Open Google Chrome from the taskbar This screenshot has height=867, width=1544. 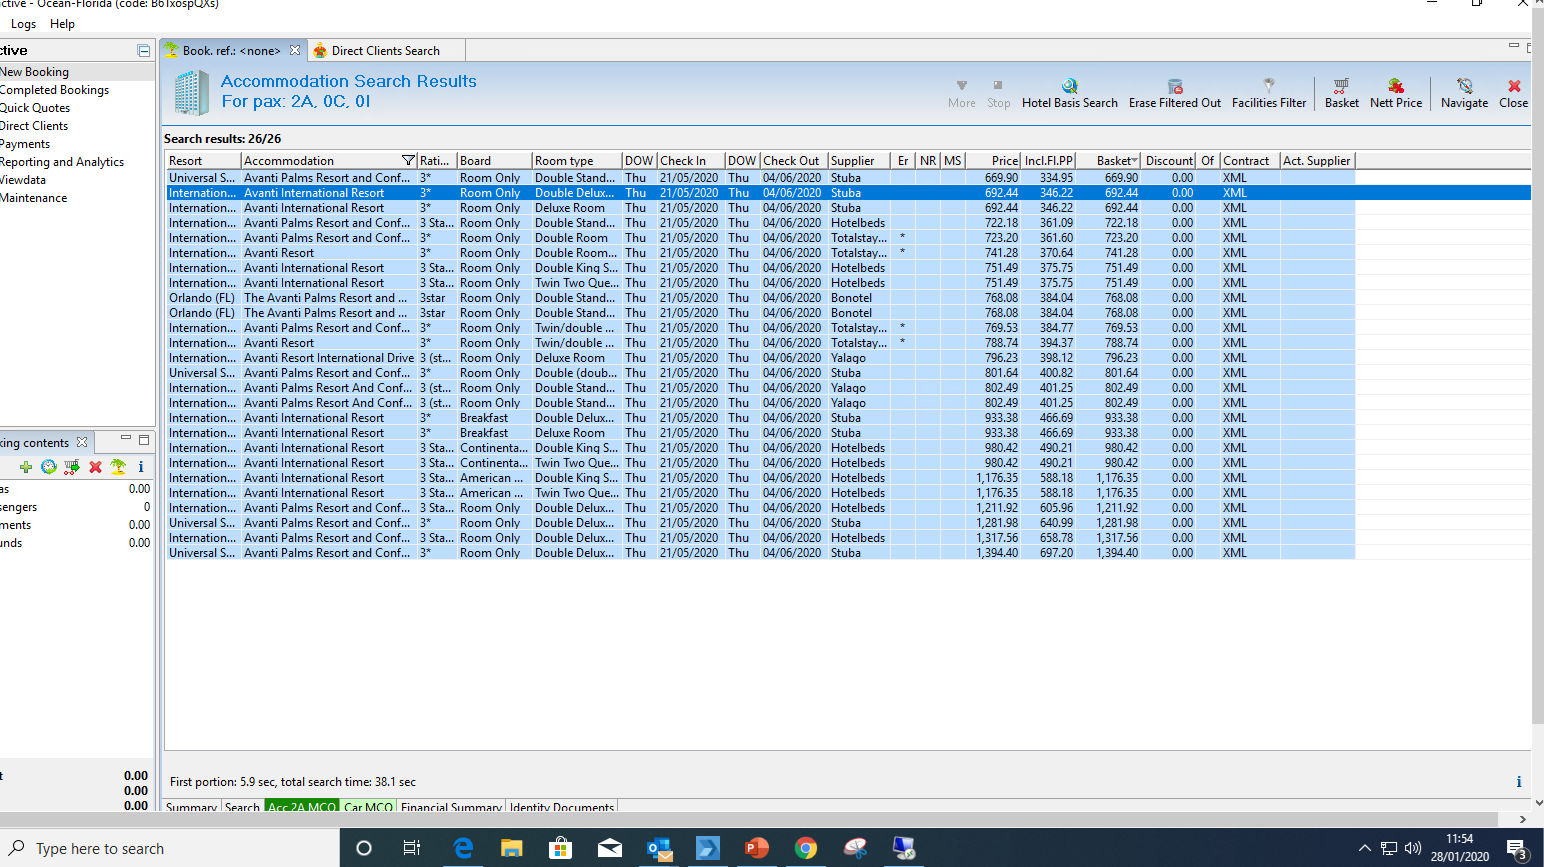806,848
